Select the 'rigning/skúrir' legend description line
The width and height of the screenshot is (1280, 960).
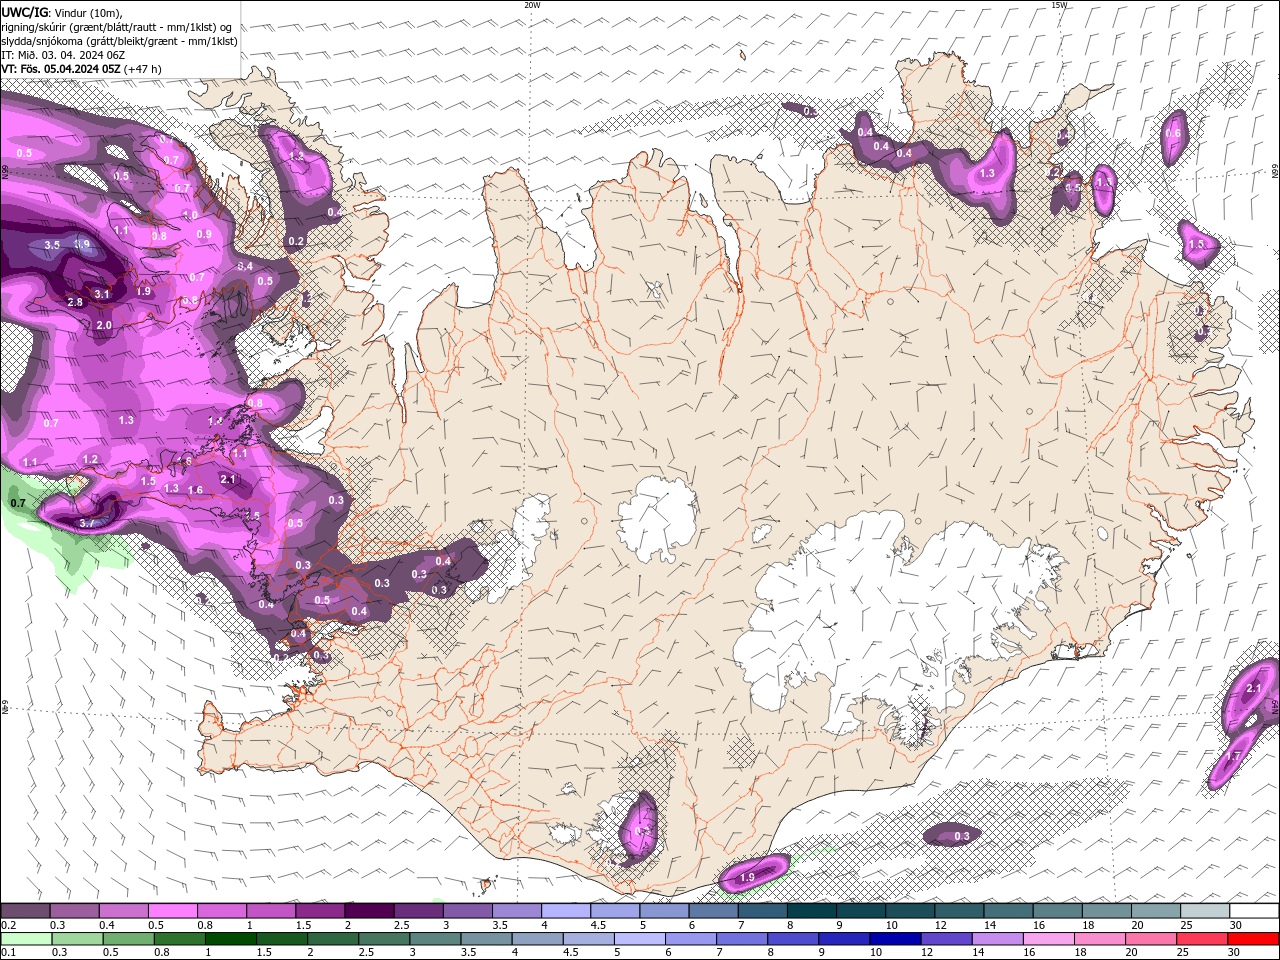click(x=117, y=27)
